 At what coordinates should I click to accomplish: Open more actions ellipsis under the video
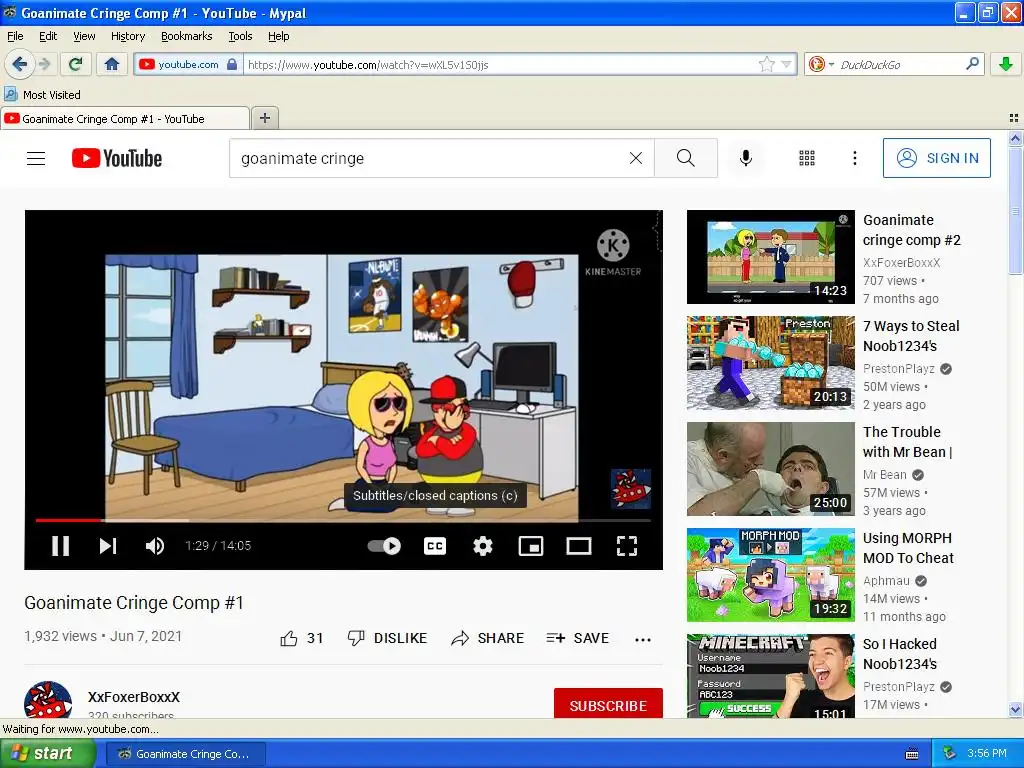click(x=643, y=639)
